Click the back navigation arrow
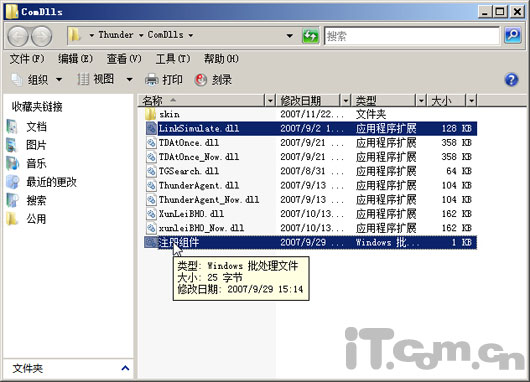Image resolution: width=530 pixels, height=382 pixels. pyautogui.click(x=18, y=36)
